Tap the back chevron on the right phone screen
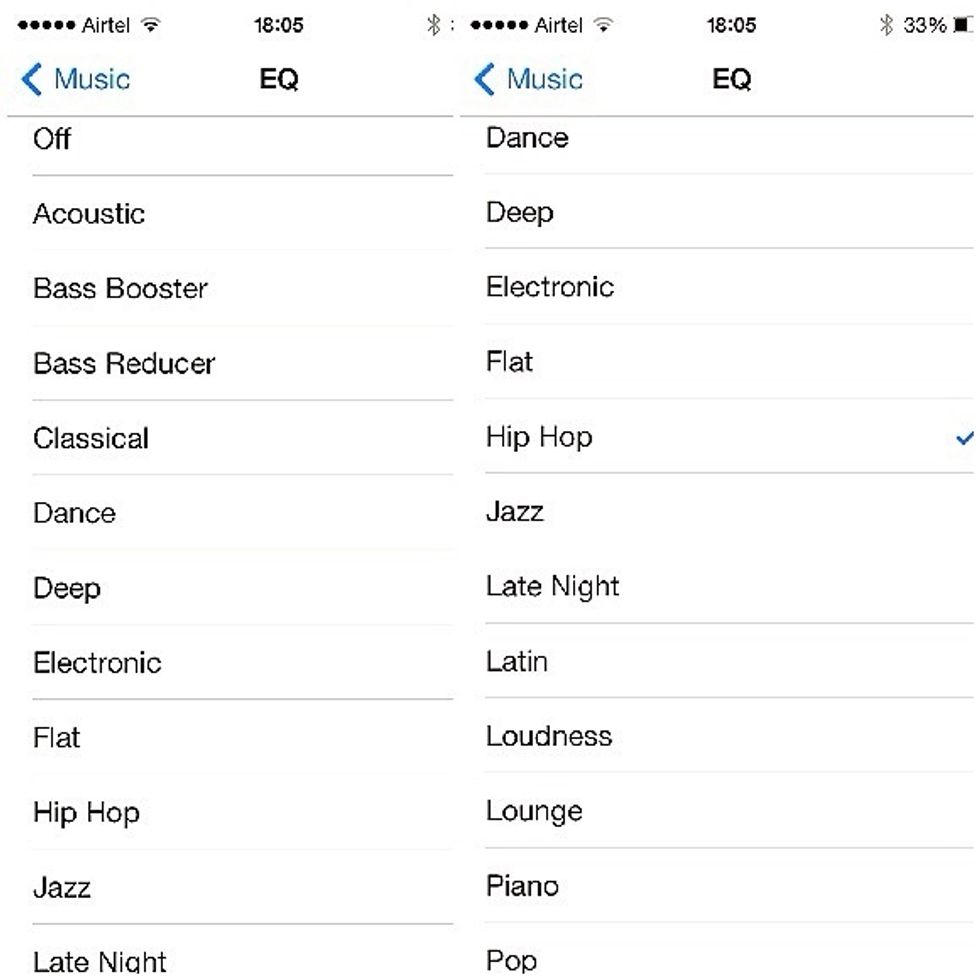The width and height of the screenshot is (980, 980). 484,80
